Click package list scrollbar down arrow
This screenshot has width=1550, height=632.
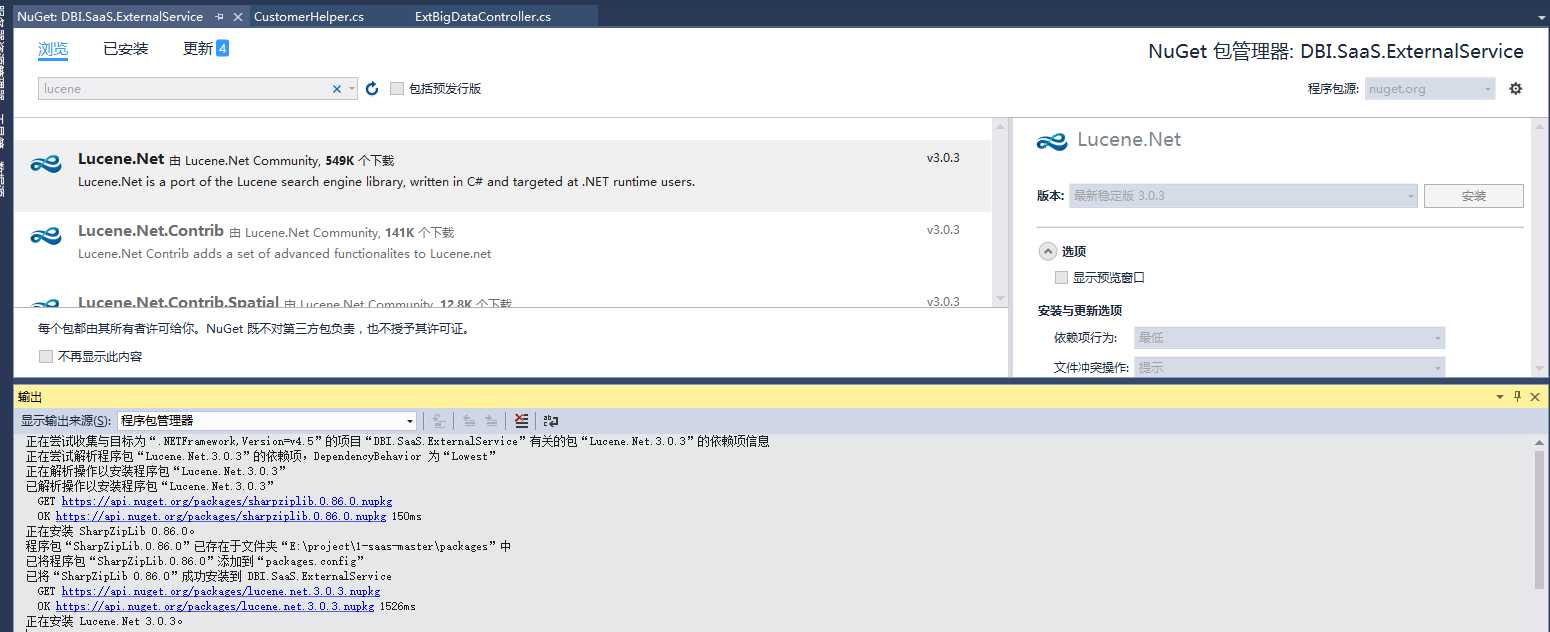click(1000, 298)
